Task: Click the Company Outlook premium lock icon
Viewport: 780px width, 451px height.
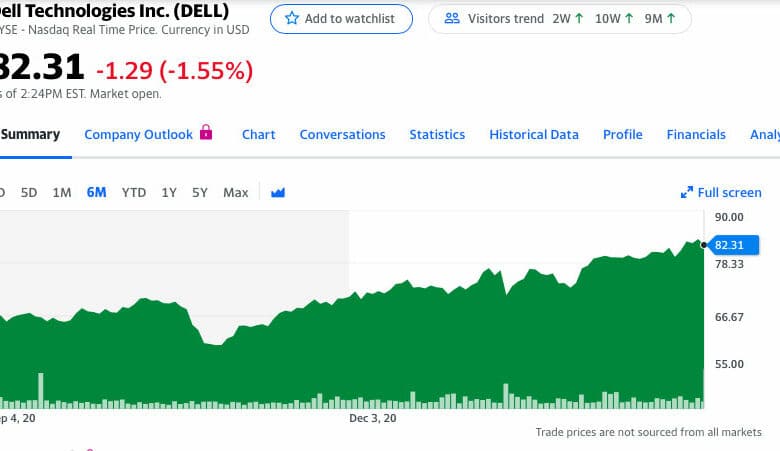Action: pos(206,132)
